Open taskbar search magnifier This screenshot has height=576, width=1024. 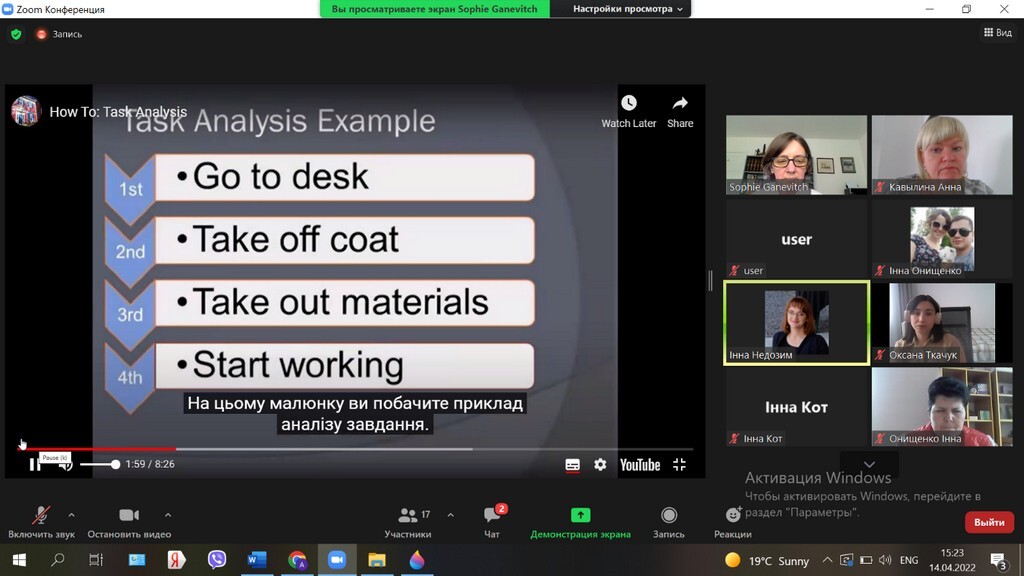(x=57, y=560)
